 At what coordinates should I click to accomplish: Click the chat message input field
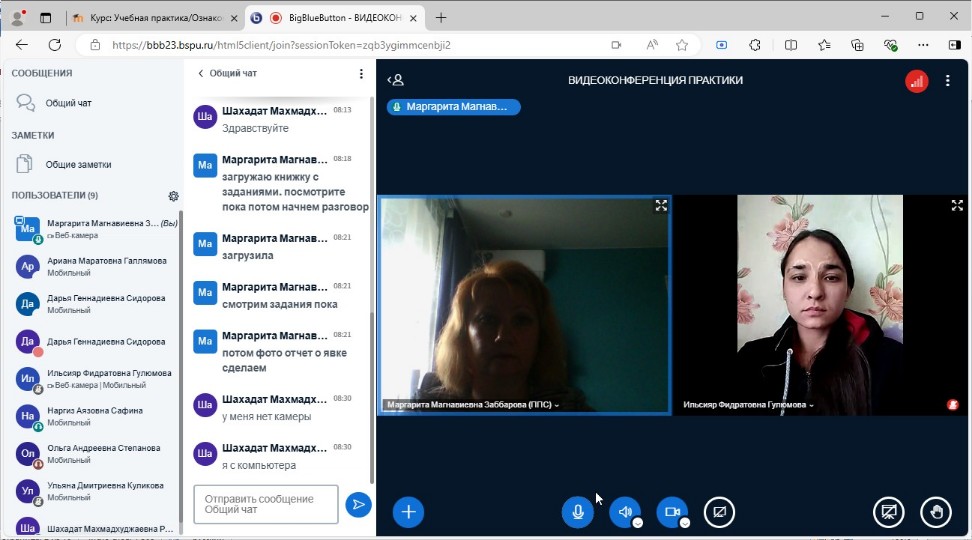[x=266, y=504]
